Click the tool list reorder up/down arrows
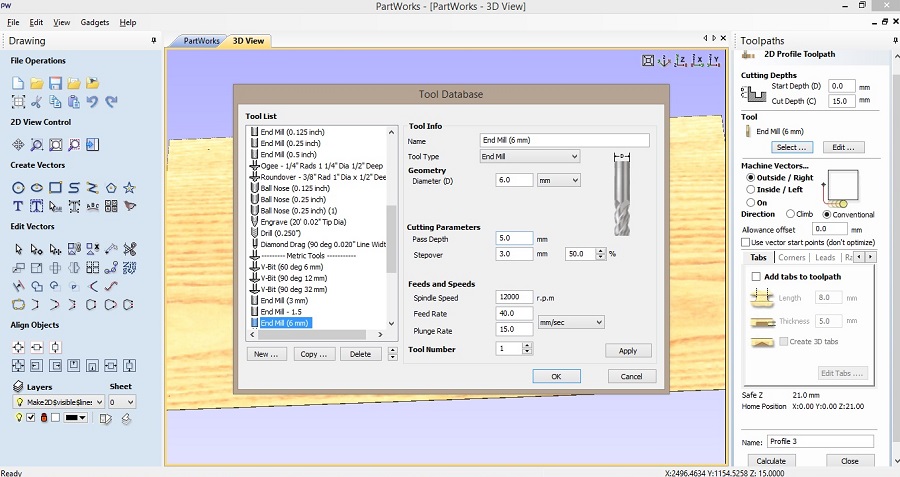Viewport: 900px width, 477px height. [x=393, y=354]
